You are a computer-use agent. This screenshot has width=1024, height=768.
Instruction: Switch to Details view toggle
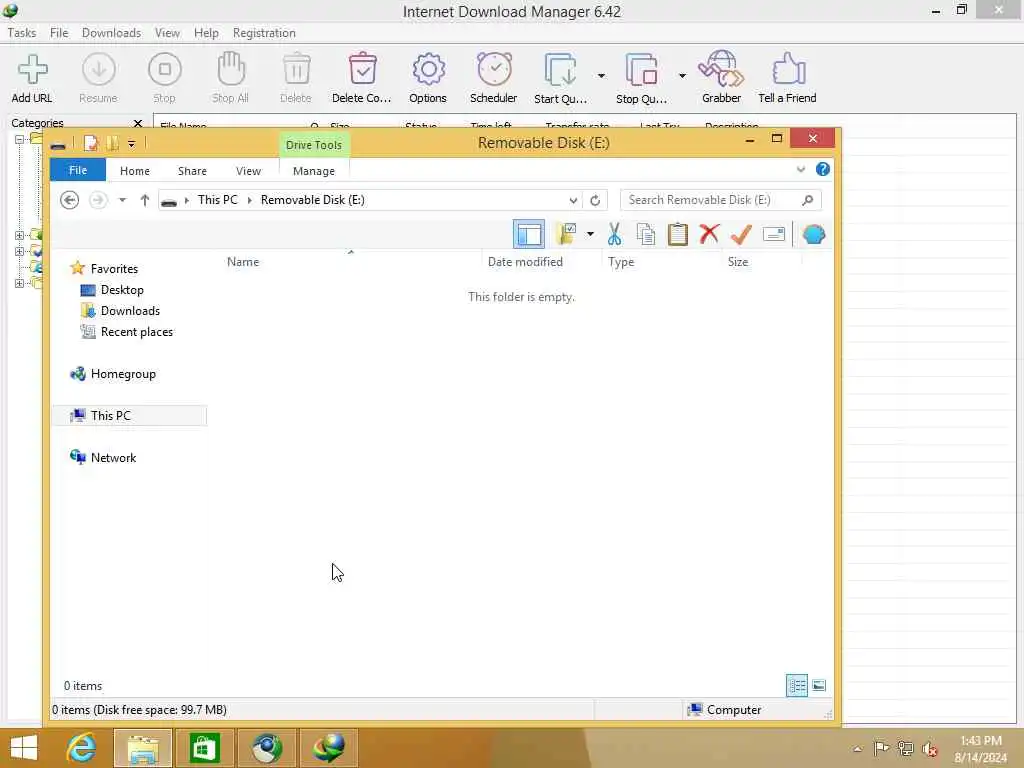[x=797, y=686]
